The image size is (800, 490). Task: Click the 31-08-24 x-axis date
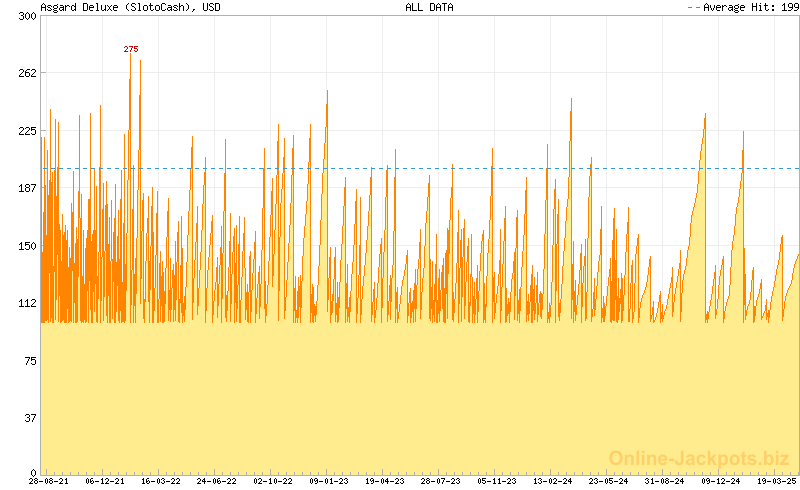point(665,481)
